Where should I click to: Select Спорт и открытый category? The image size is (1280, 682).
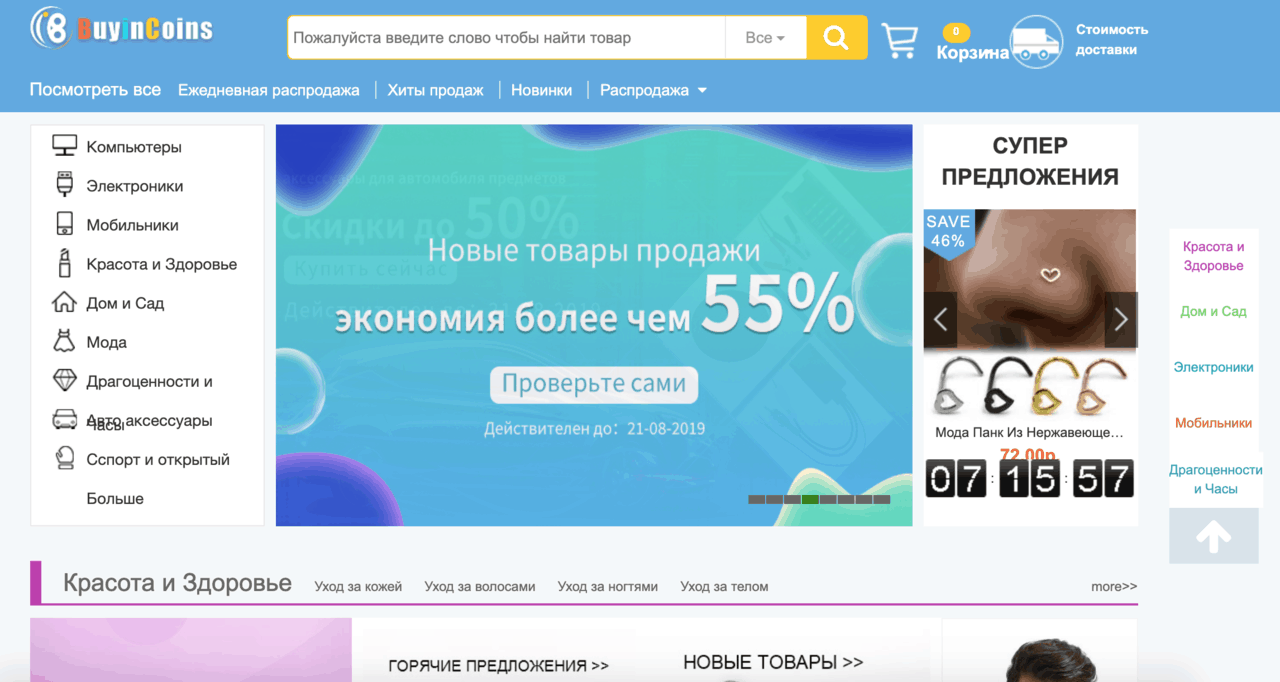(x=158, y=459)
